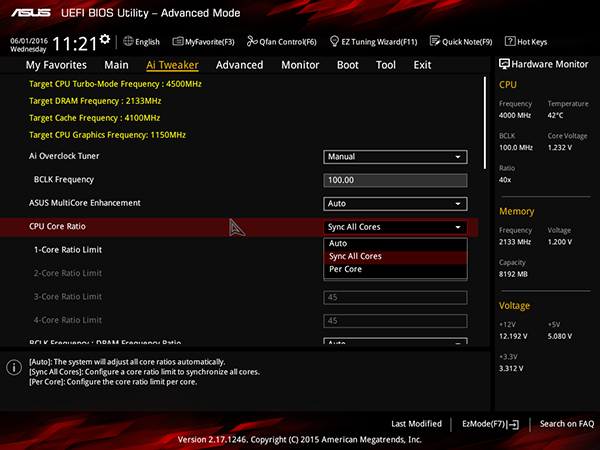Click the 4-Core Ratio Limit field
600x450 pixels.
coord(395,321)
